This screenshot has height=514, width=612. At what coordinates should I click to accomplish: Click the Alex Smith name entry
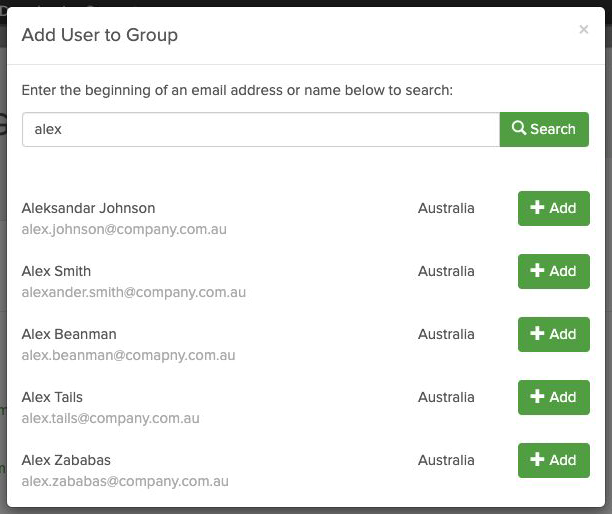(56, 271)
